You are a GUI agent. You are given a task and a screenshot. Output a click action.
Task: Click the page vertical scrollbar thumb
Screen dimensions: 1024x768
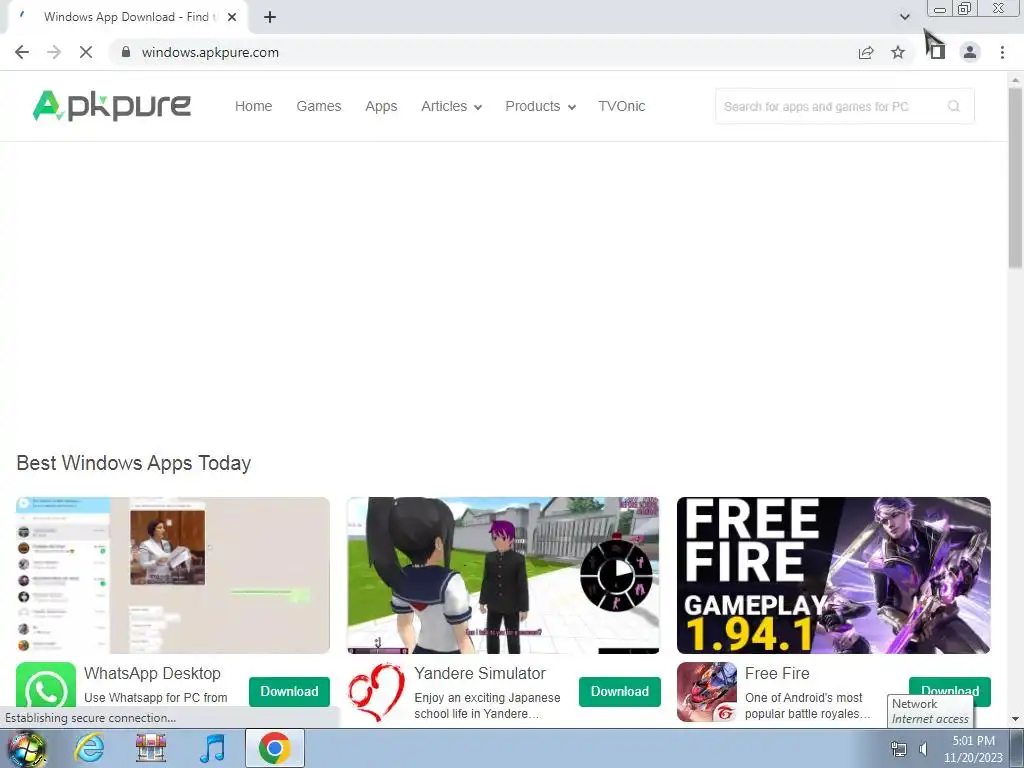coord(1015,176)
